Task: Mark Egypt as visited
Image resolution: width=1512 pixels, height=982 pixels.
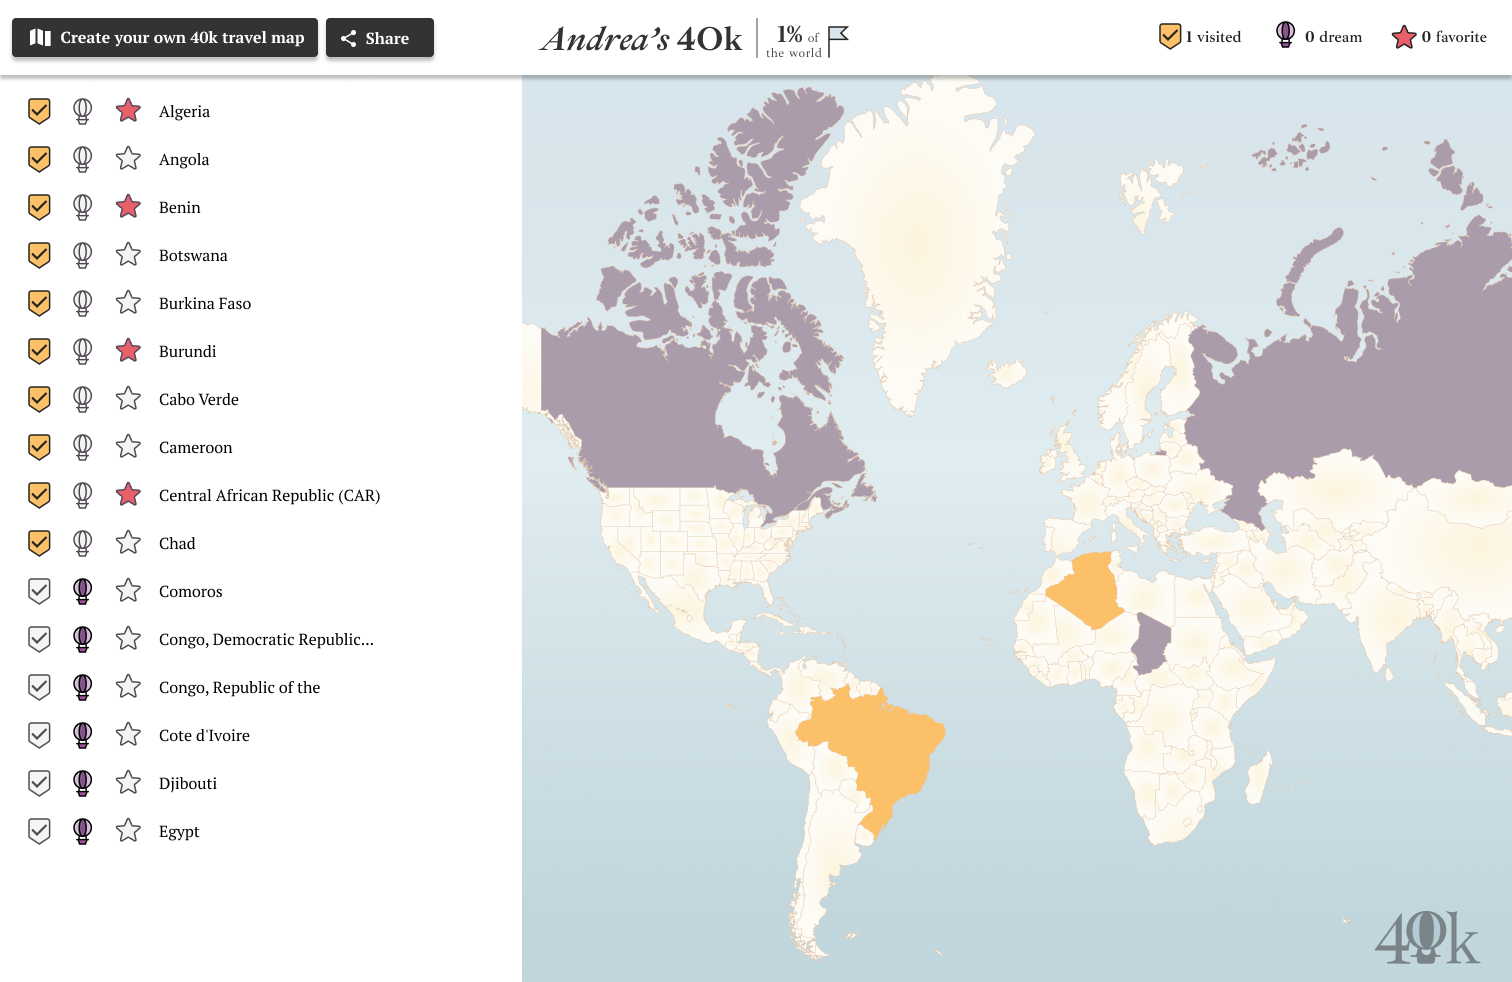Action: pyautogui.click(x=39, y=831)
